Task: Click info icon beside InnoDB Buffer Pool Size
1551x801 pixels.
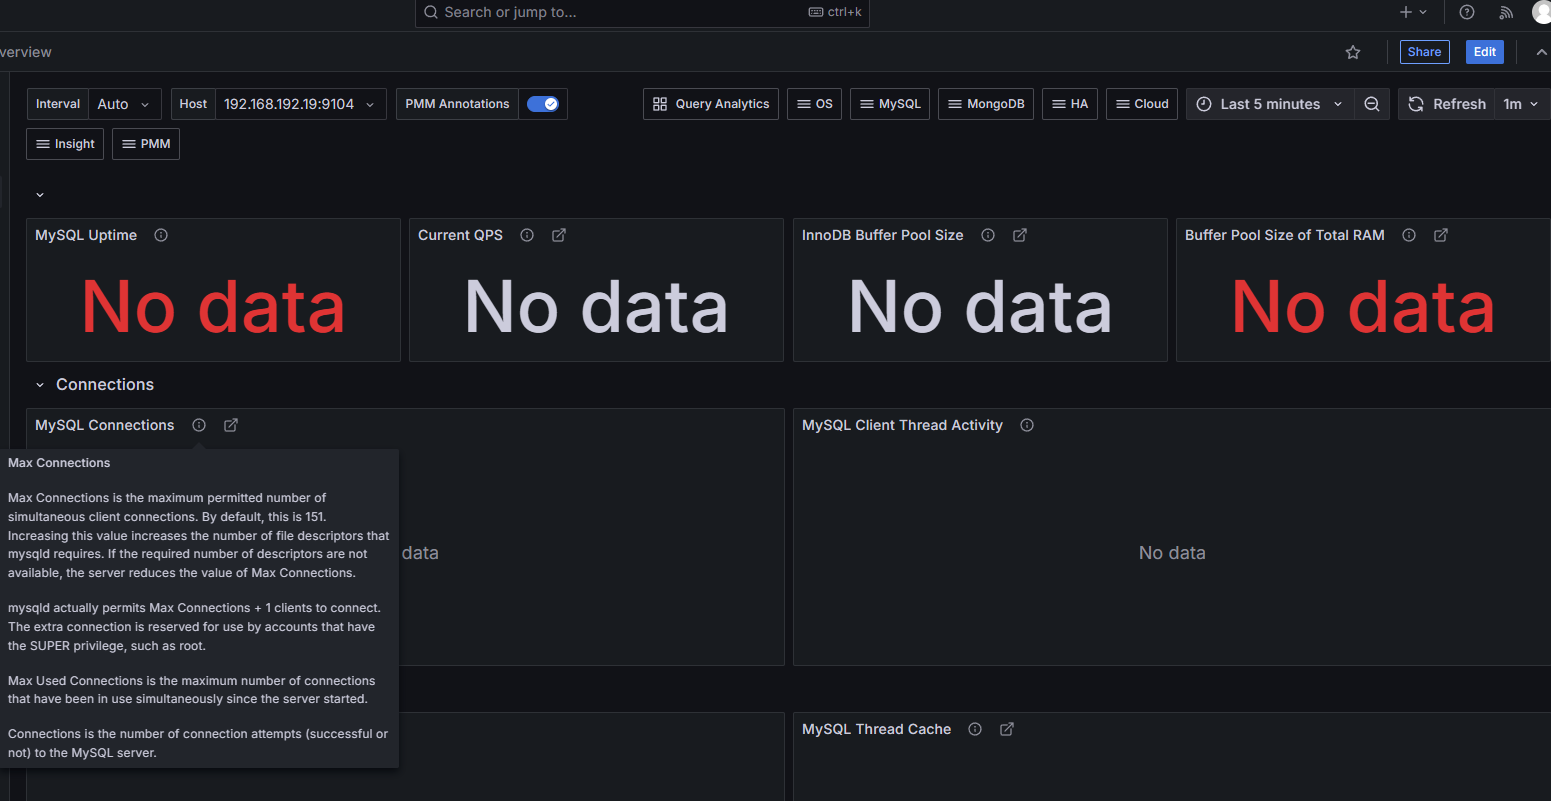Action: click(988, 235)
